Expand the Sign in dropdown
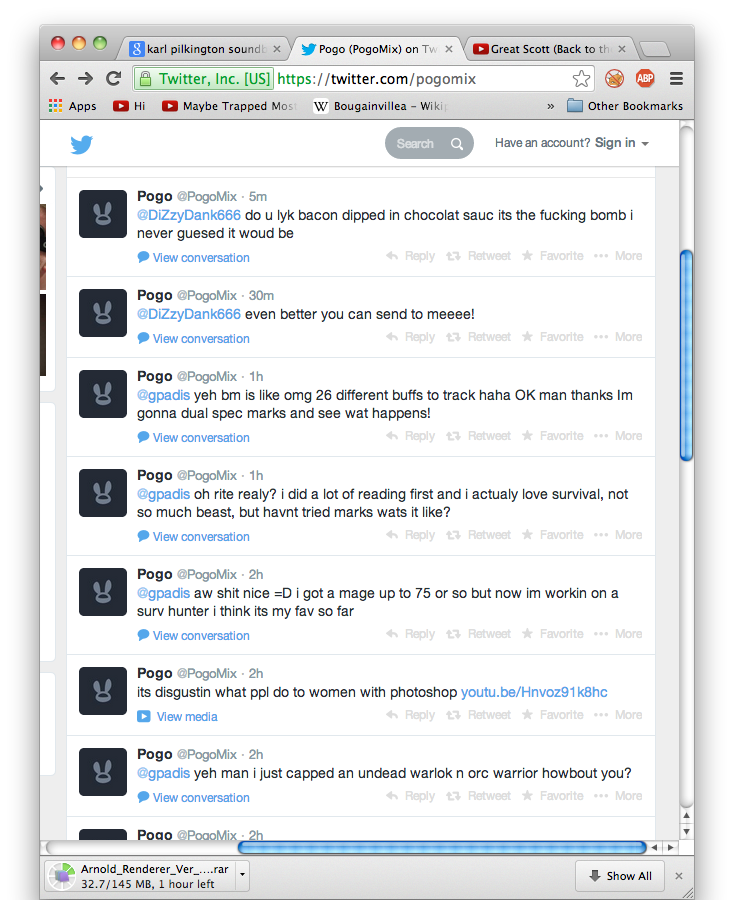Image resolution: width=734 pixels, height=900 pixels. click(x=622, y=144)
